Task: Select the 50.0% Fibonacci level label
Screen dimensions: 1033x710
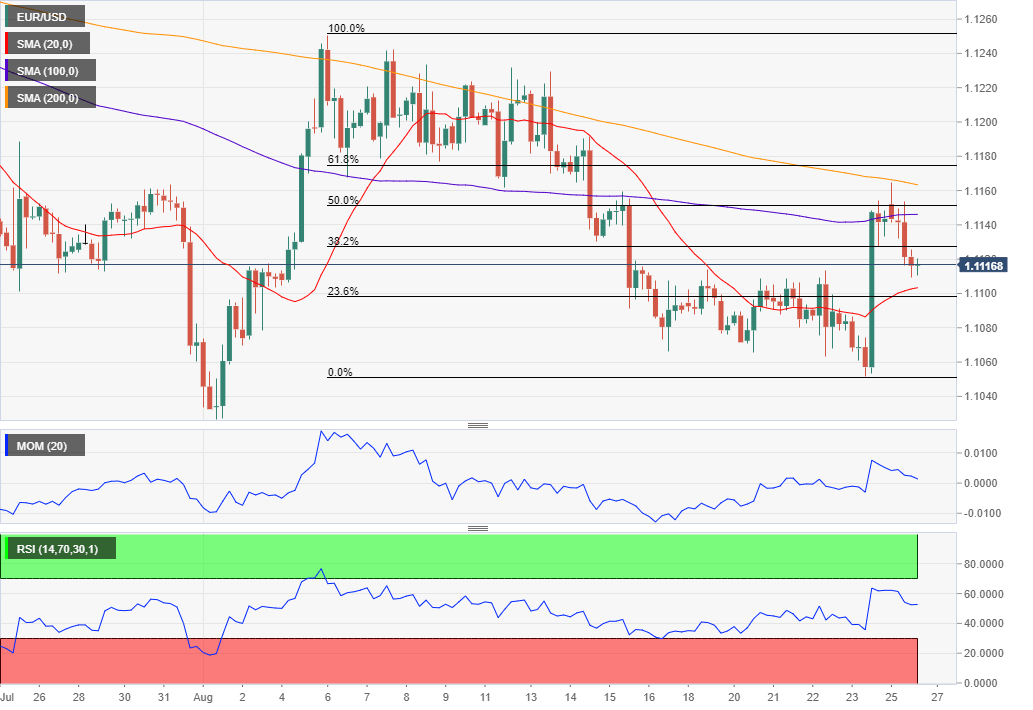Action: point(343,201)
